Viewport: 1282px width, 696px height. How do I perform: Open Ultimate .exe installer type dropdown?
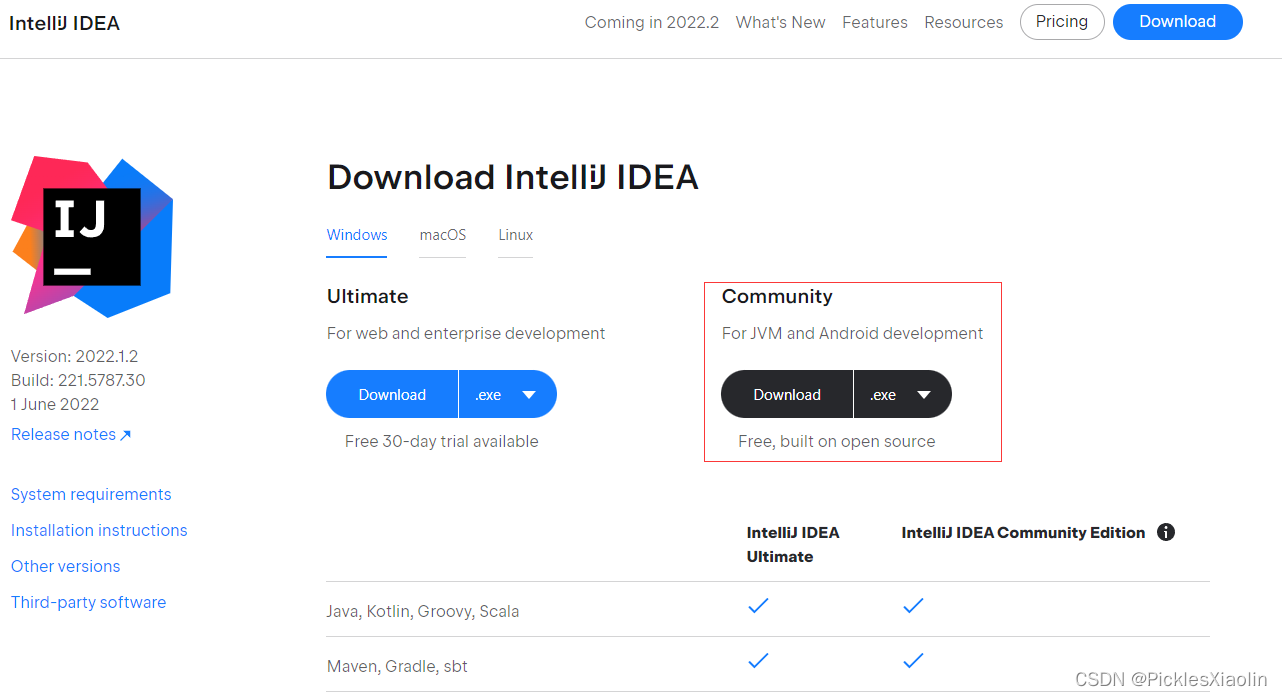click(508, 395)
